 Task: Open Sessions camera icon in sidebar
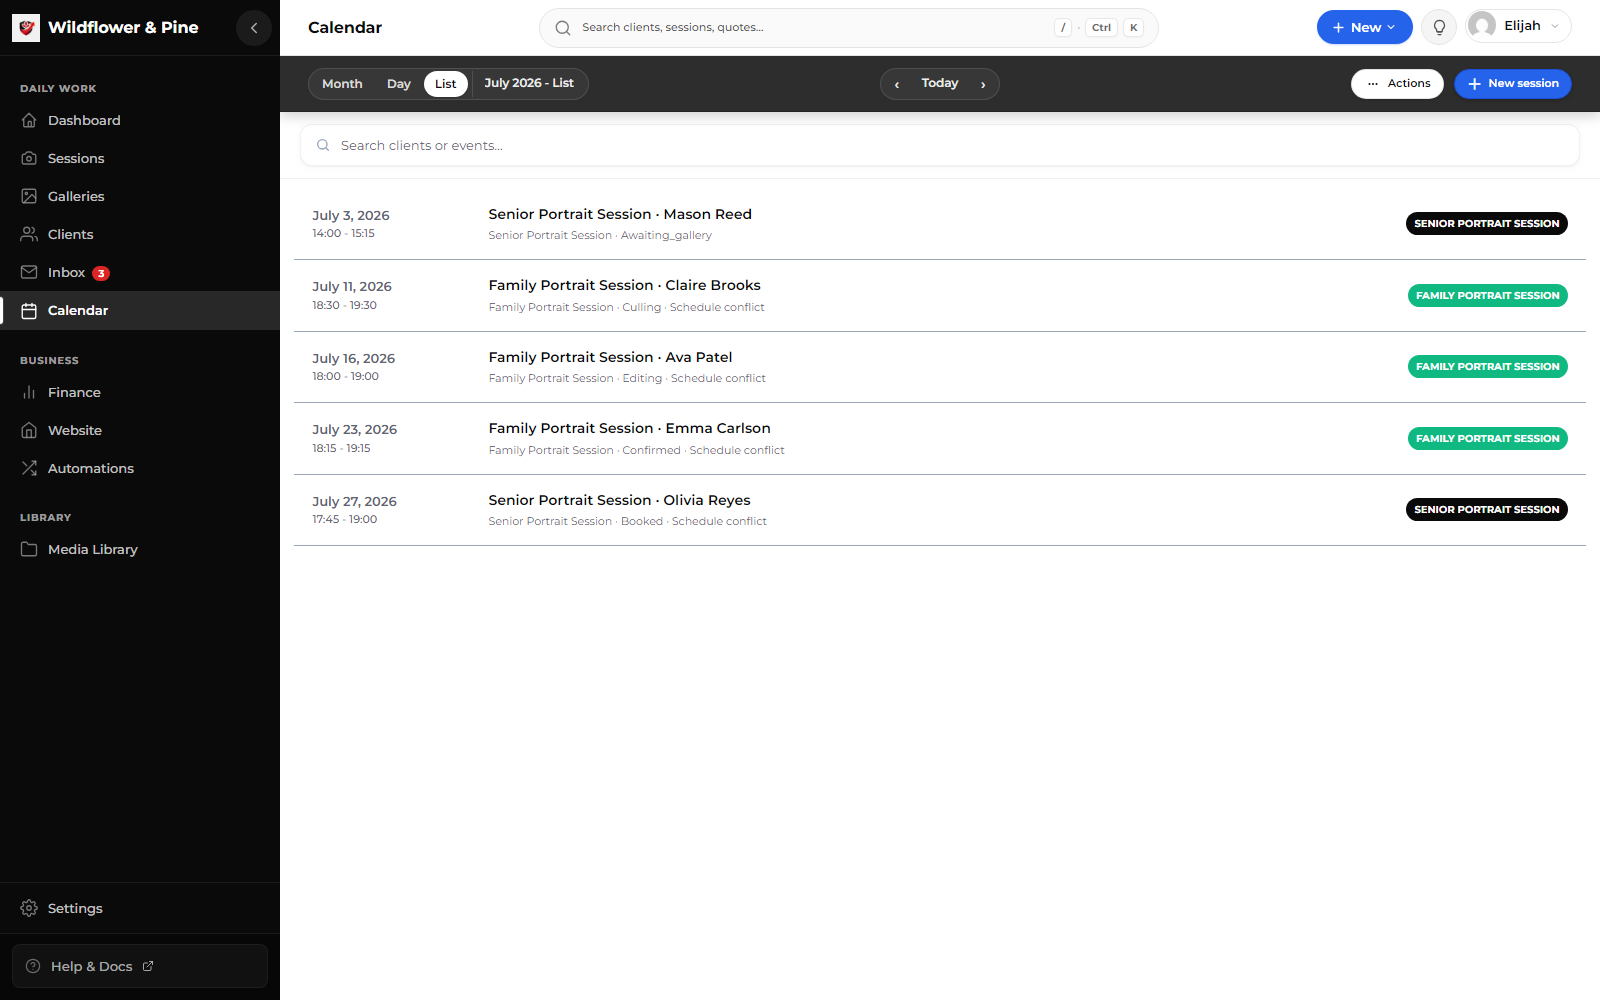click(29, 158)
